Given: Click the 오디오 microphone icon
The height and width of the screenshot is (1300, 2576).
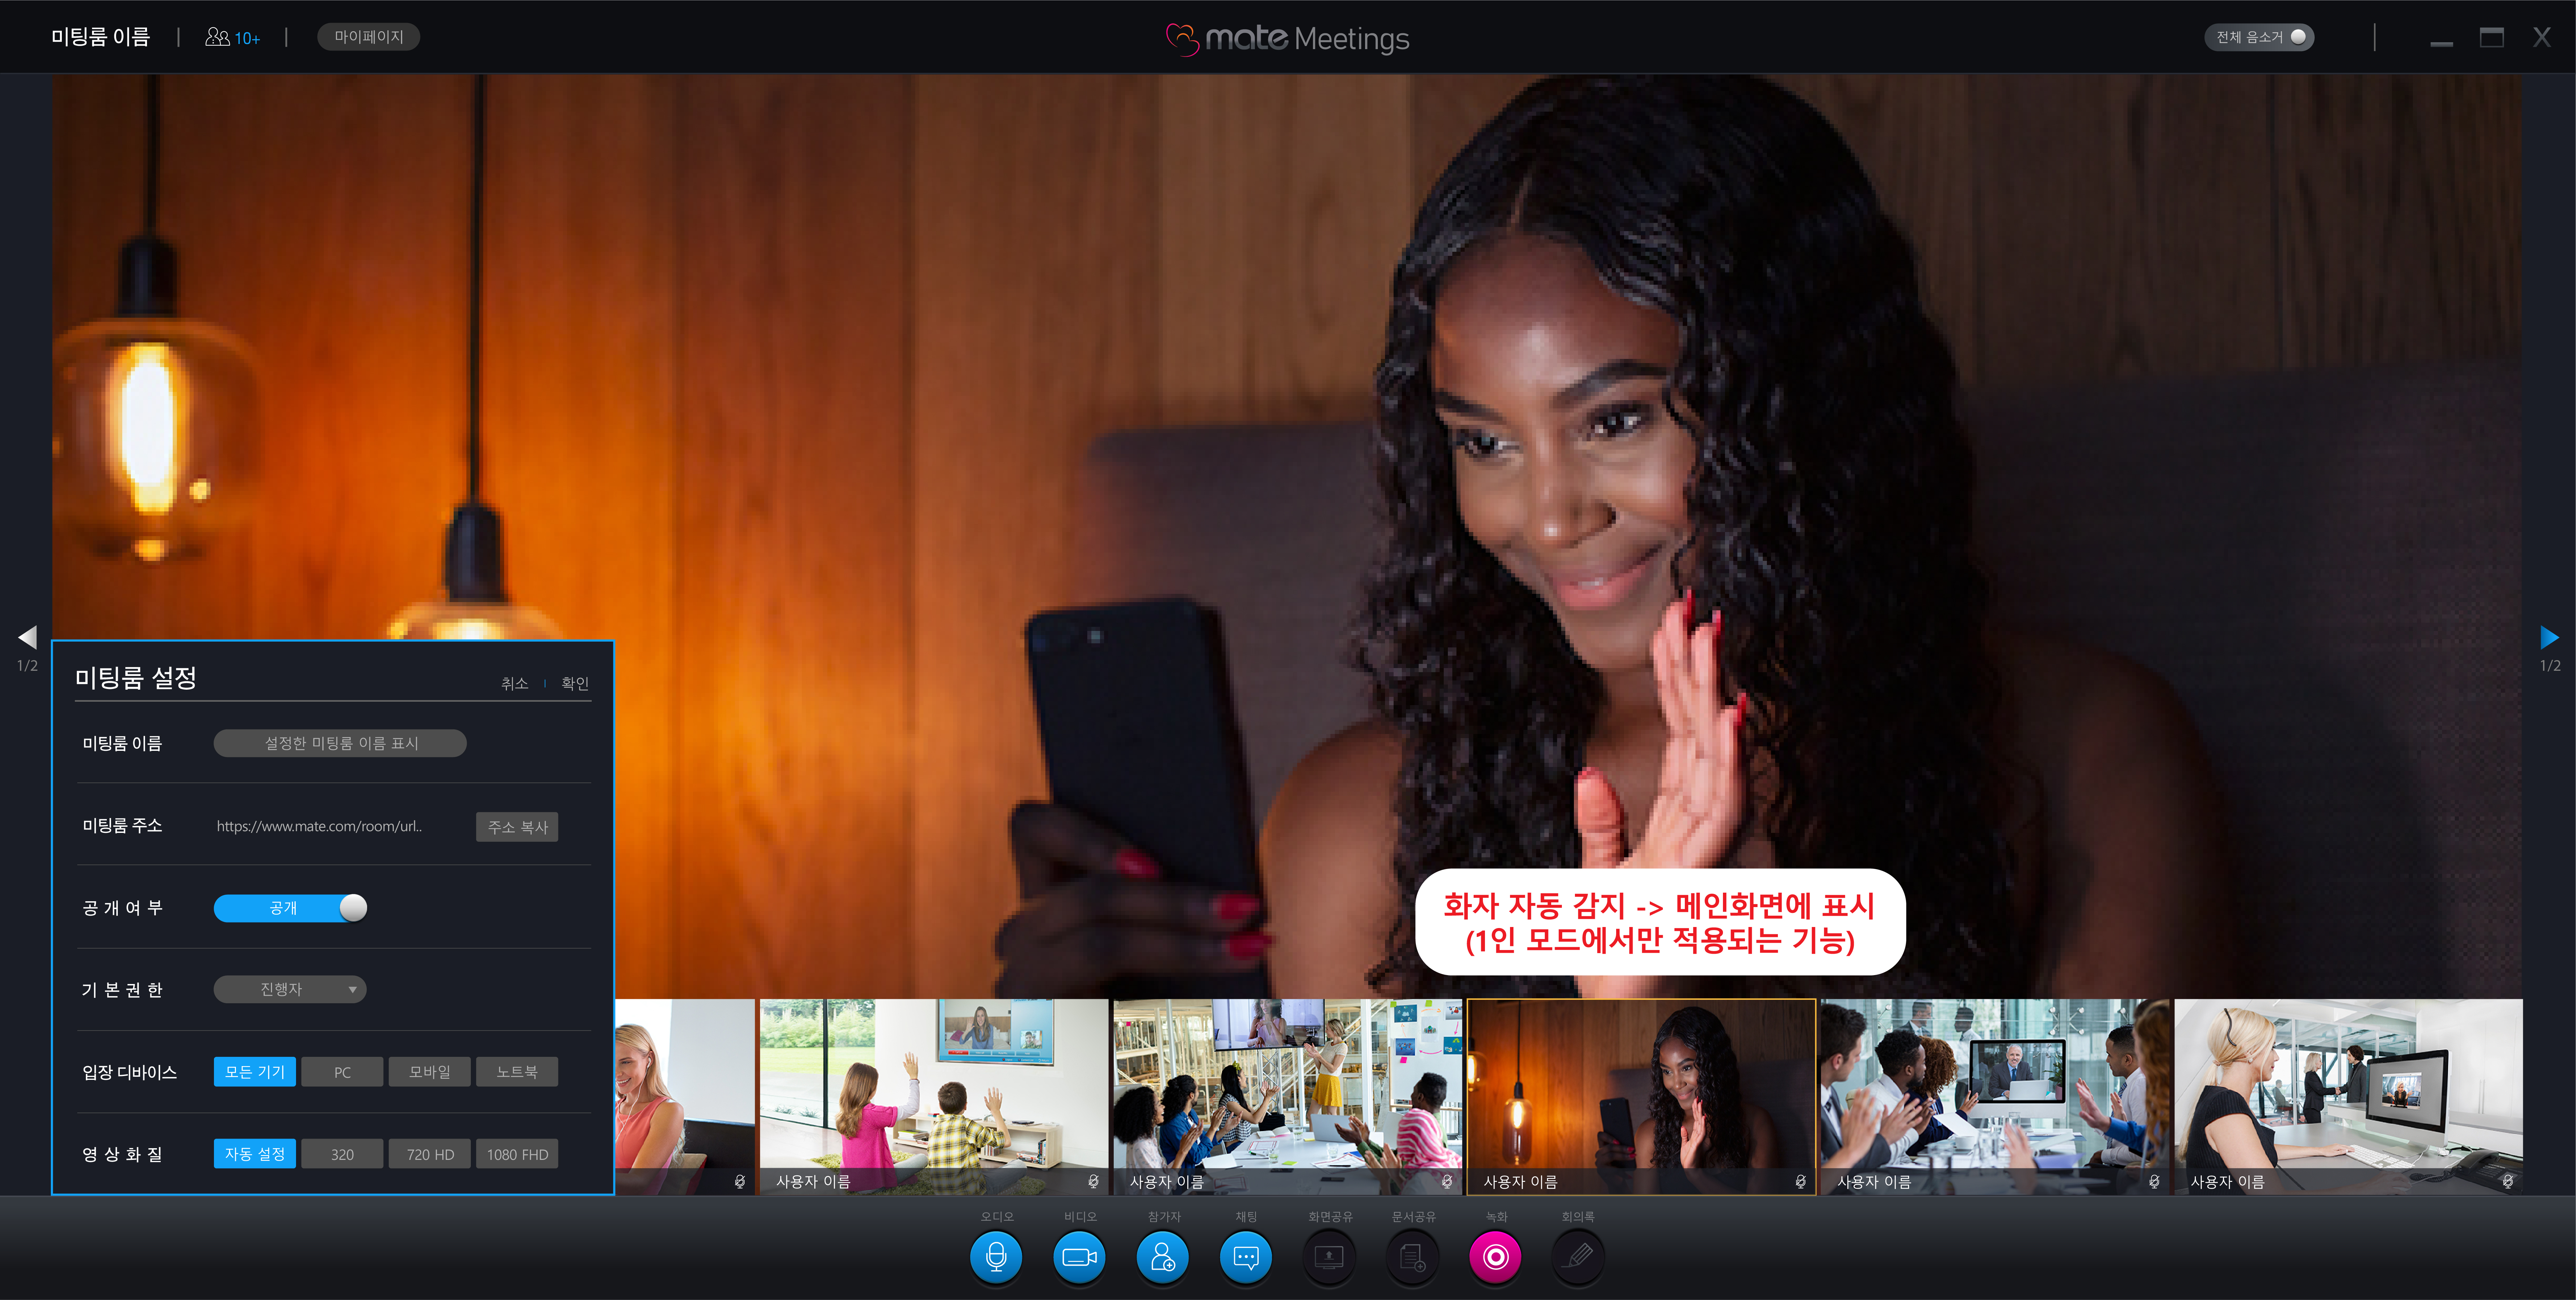Looking at the screenshot, I should [x=996, y=1257].
